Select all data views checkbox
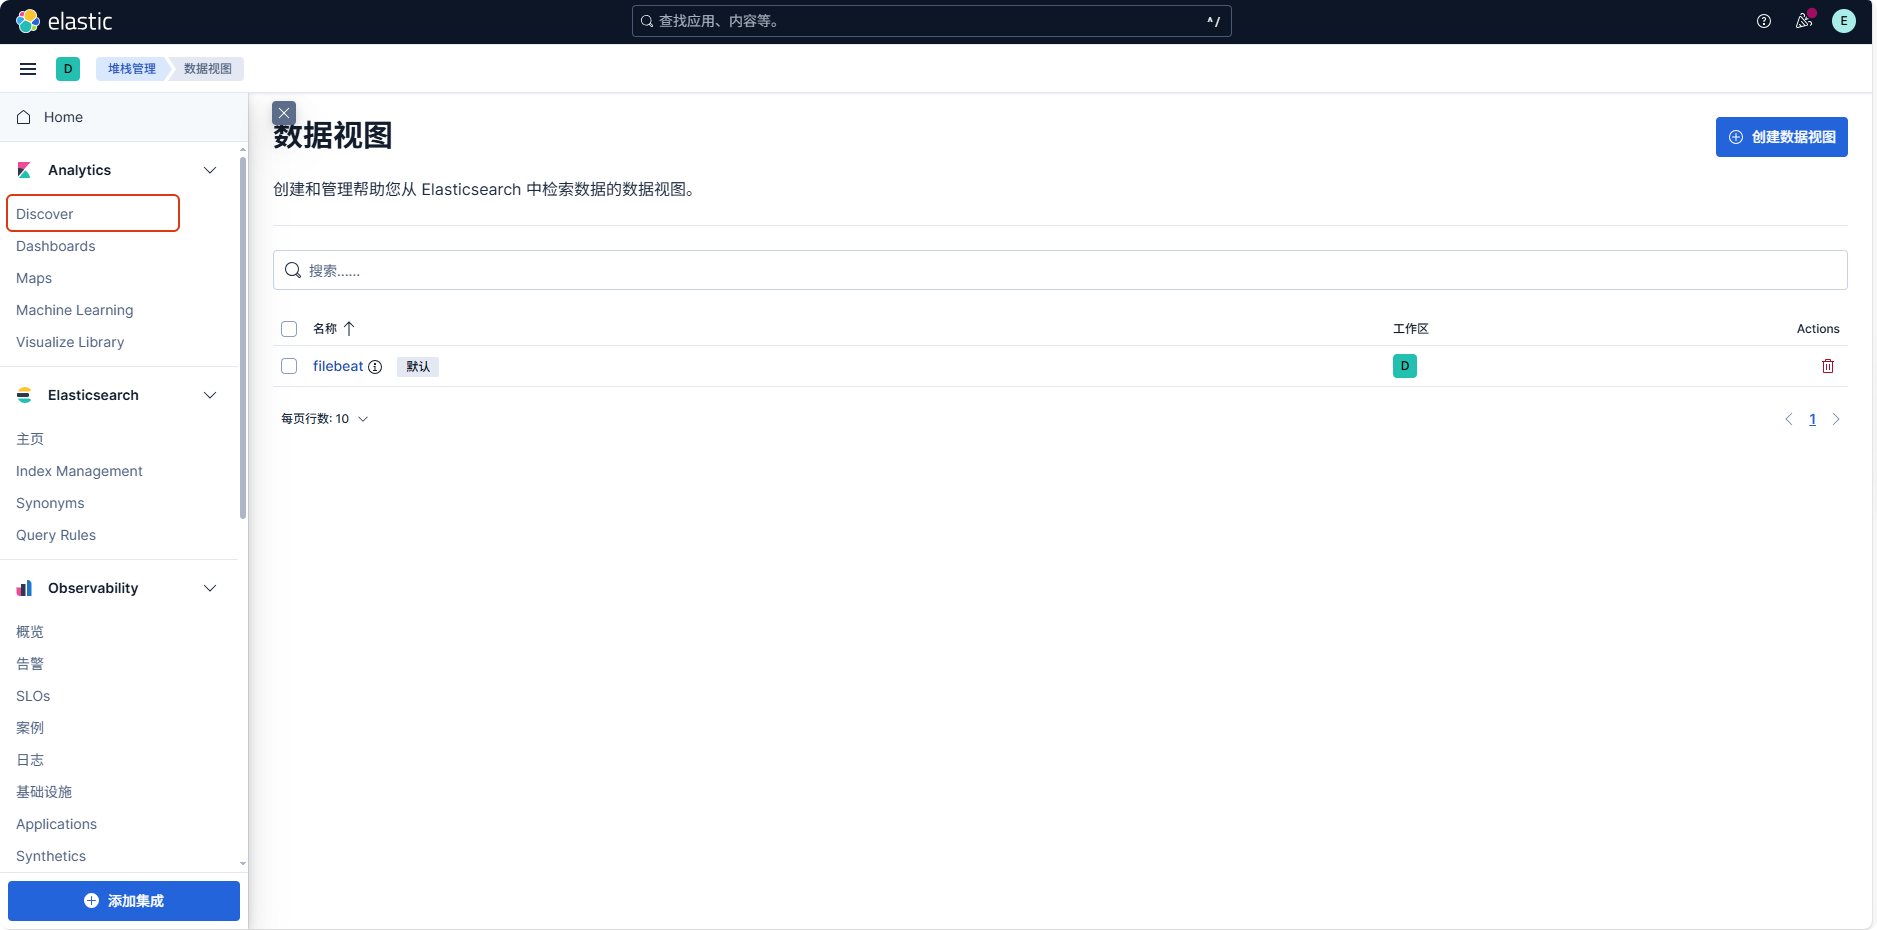This screenshot has height=930, width=1877. tap(289, 329)
